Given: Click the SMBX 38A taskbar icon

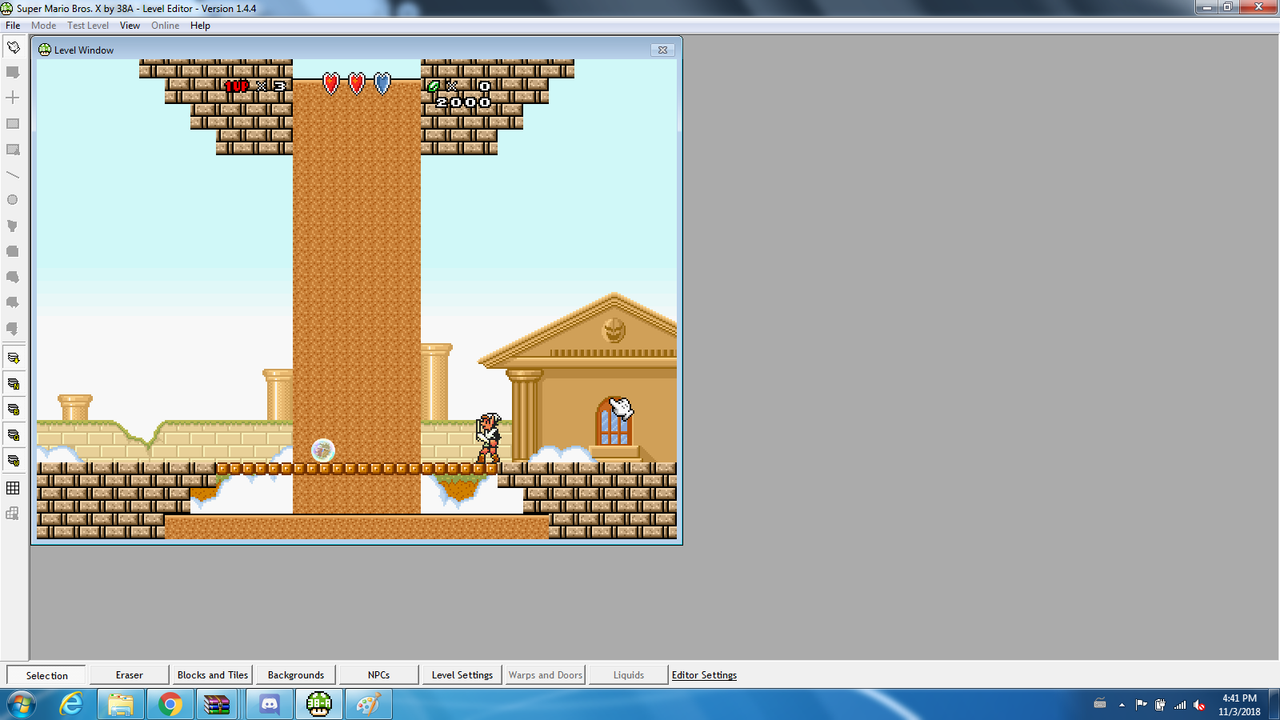Looking at the screenshot, I should pos(318,704).
